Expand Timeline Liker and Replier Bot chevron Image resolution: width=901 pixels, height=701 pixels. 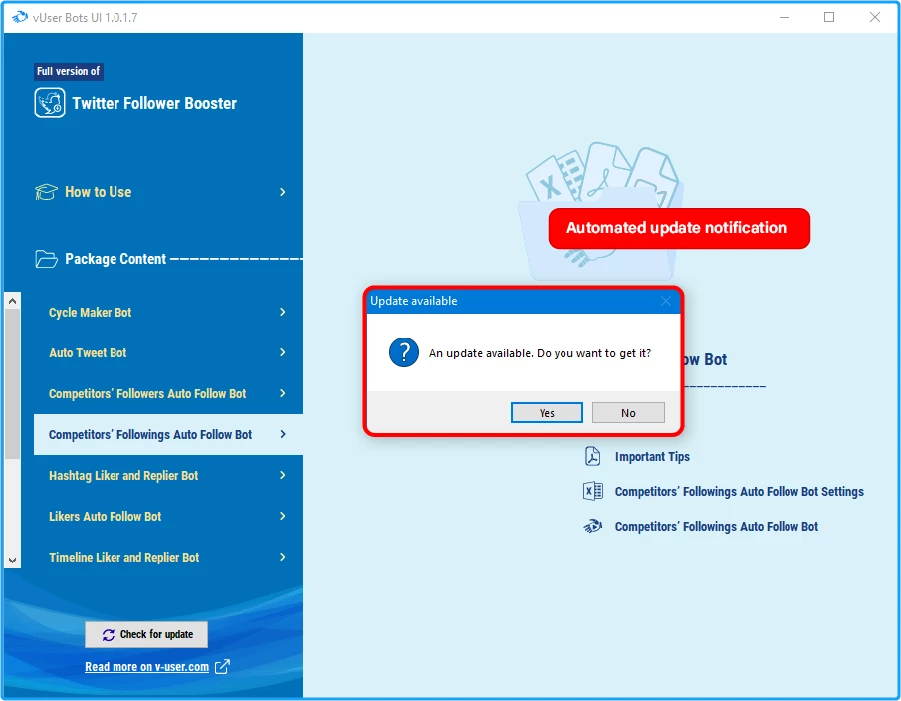coord(282,557)
